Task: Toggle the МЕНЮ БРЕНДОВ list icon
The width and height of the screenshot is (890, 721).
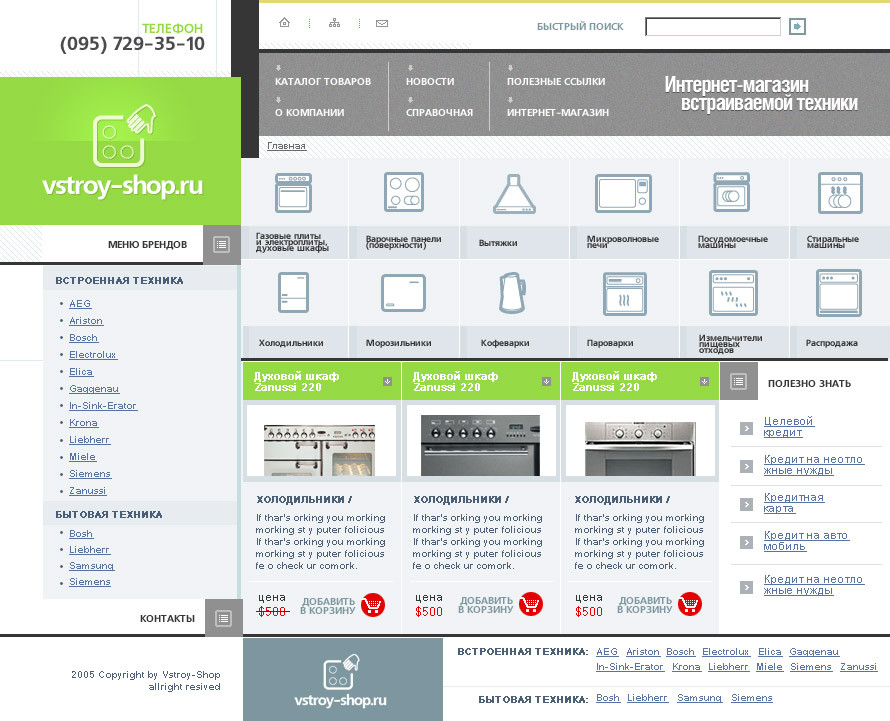Action: click(221, 245)
